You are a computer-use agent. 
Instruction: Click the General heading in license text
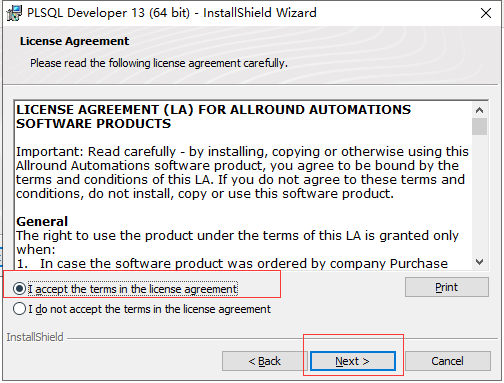[42, 221]
